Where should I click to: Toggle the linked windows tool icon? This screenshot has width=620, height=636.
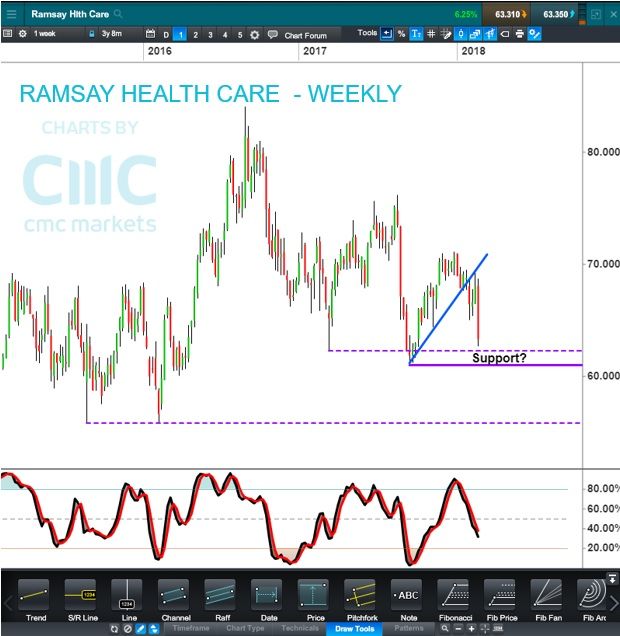[x=474, y=34]
